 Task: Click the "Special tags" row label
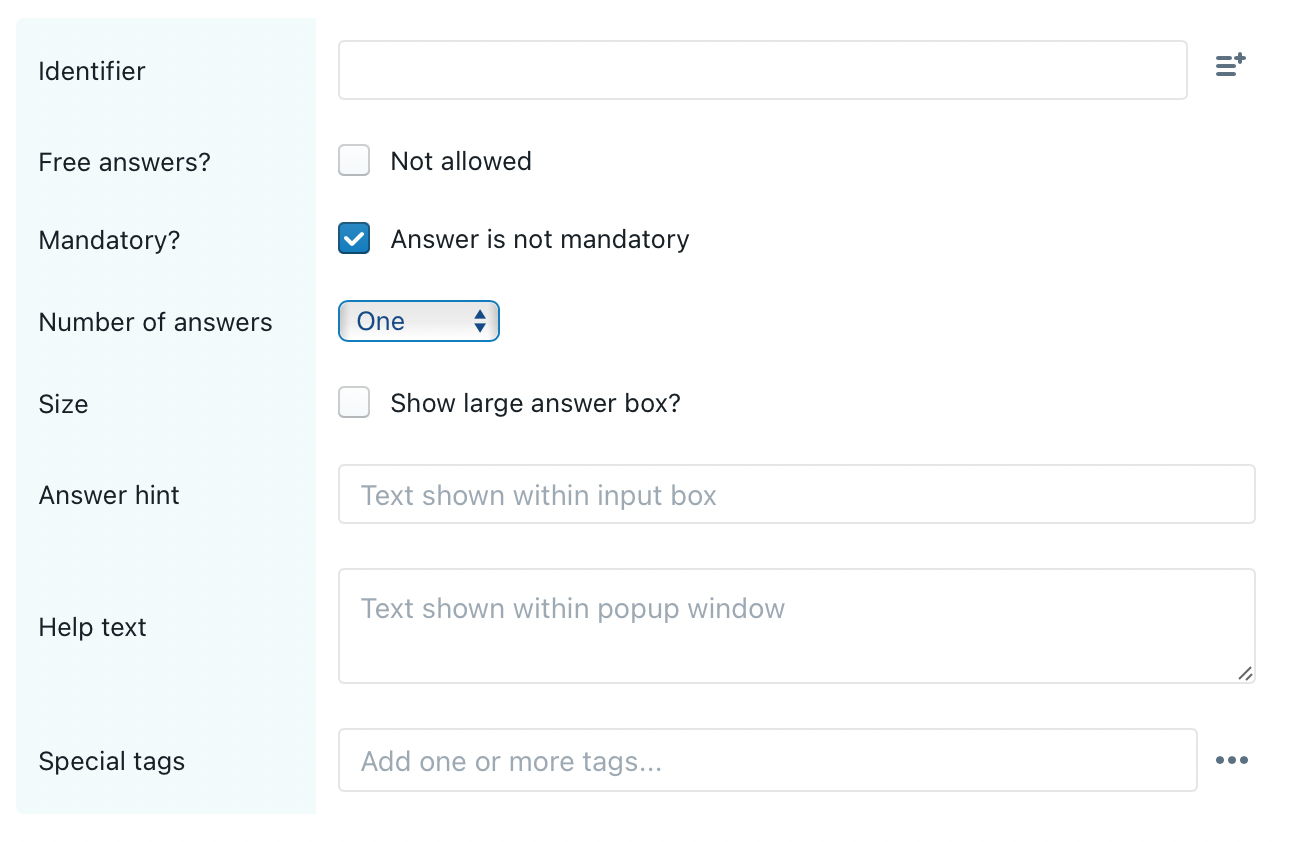[x=112, y=761]
